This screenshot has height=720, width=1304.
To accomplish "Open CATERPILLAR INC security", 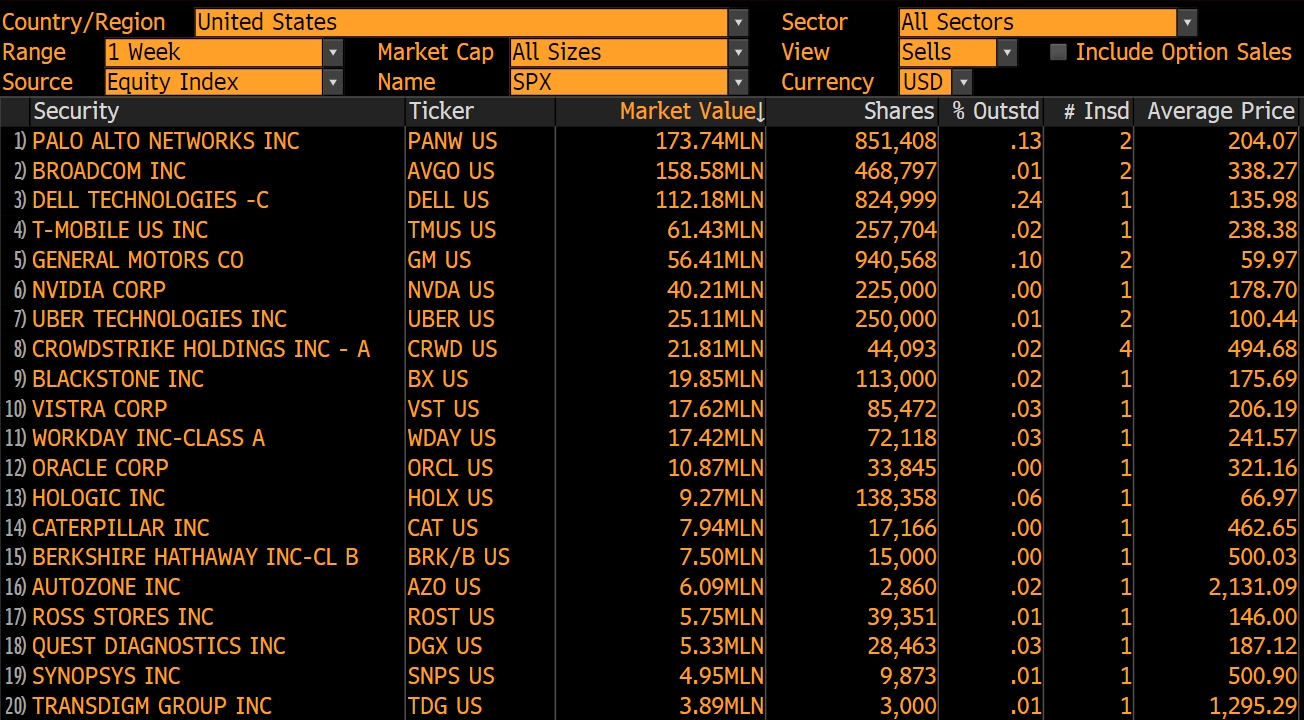I will point(121,528).
